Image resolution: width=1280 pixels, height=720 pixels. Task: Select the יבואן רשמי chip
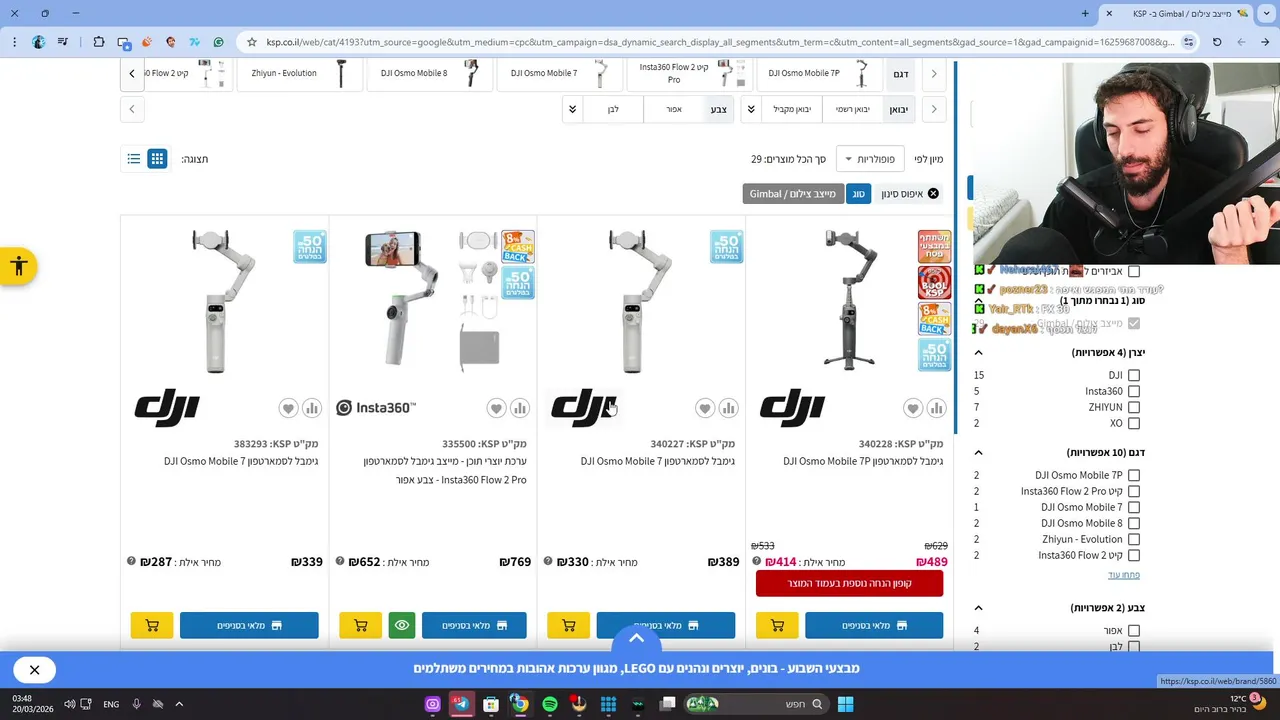click(852, 109)
